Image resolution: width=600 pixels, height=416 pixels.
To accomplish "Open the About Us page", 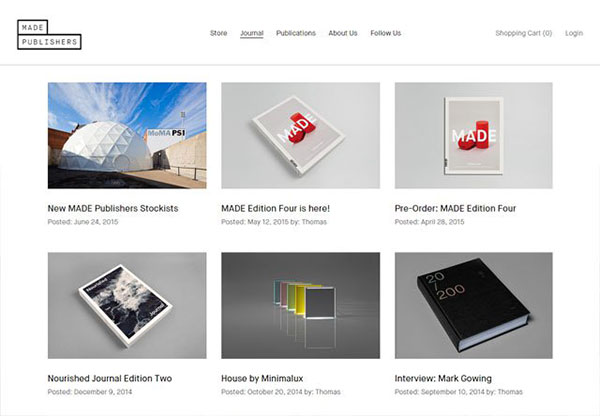I will tap(343, 33).
